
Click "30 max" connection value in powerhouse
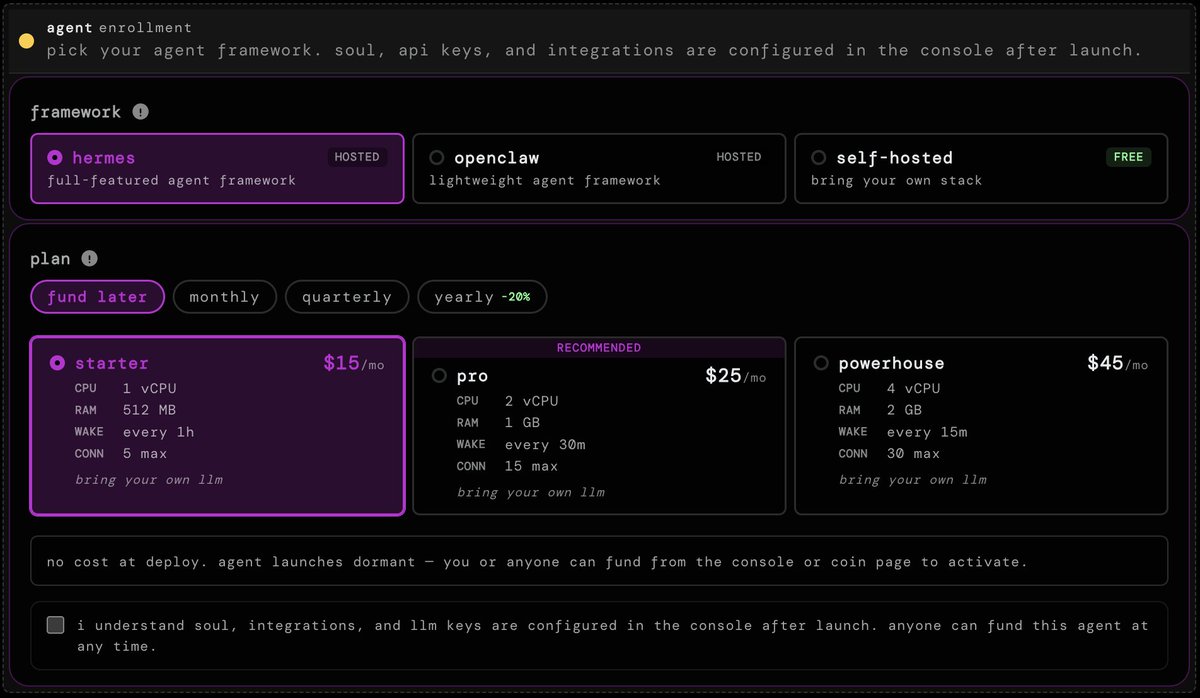coord(913,454)
